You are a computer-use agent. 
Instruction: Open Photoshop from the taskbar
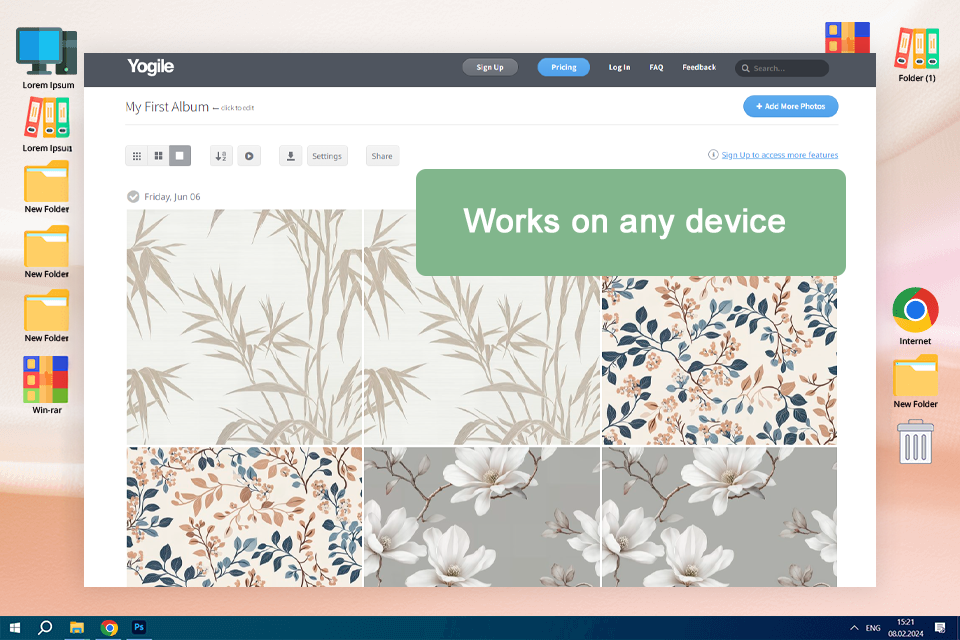pos(139,628)
